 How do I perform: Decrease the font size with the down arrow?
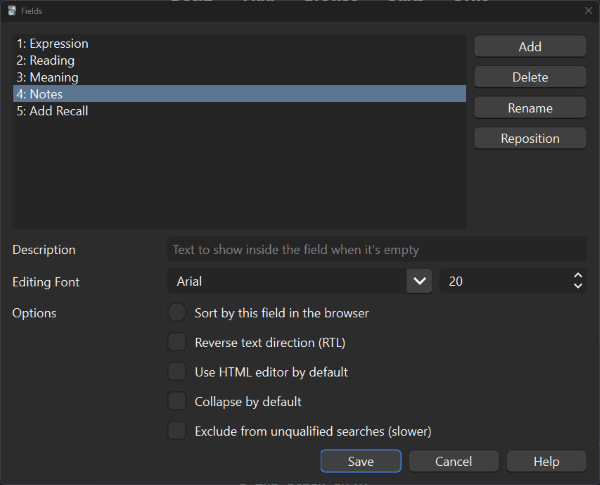[578, 286]
